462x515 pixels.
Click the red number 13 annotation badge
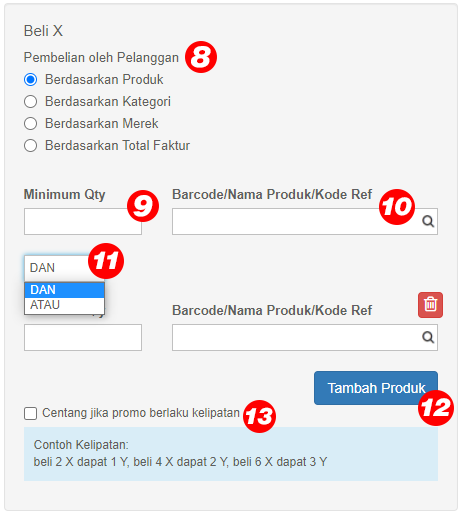click(x=259, y=416)
